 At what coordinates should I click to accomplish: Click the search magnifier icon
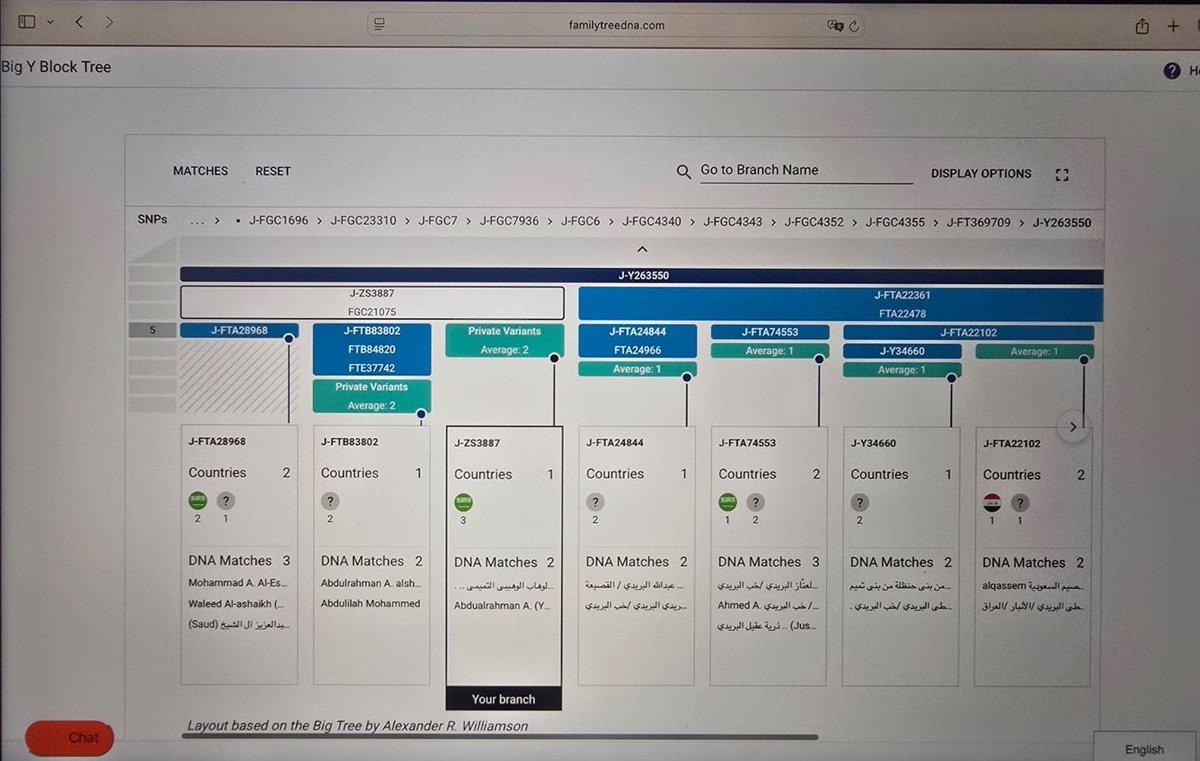684,172
